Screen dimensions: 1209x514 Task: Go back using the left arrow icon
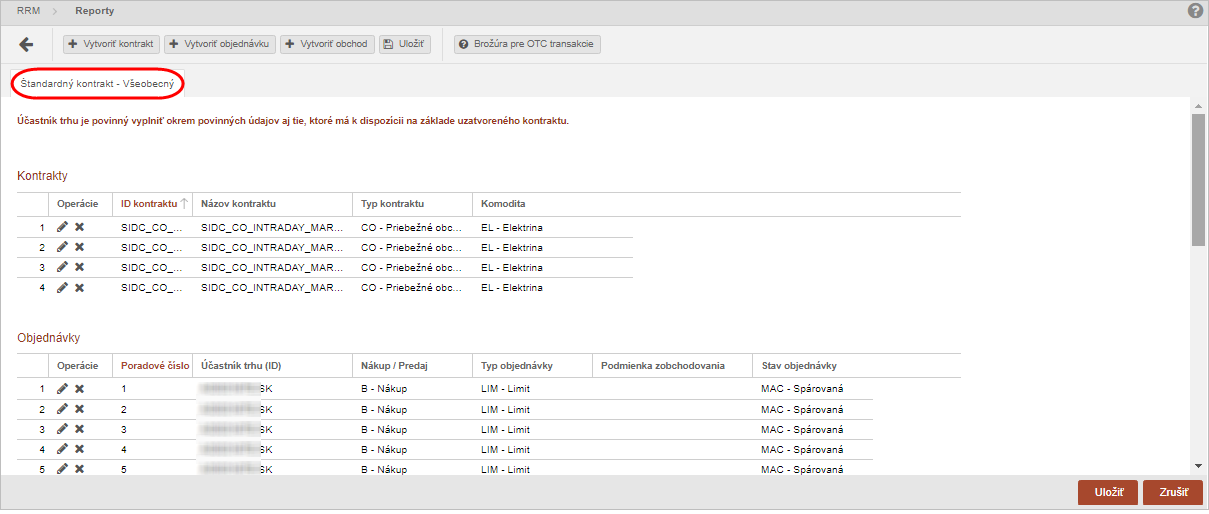(x=26, y=44)
